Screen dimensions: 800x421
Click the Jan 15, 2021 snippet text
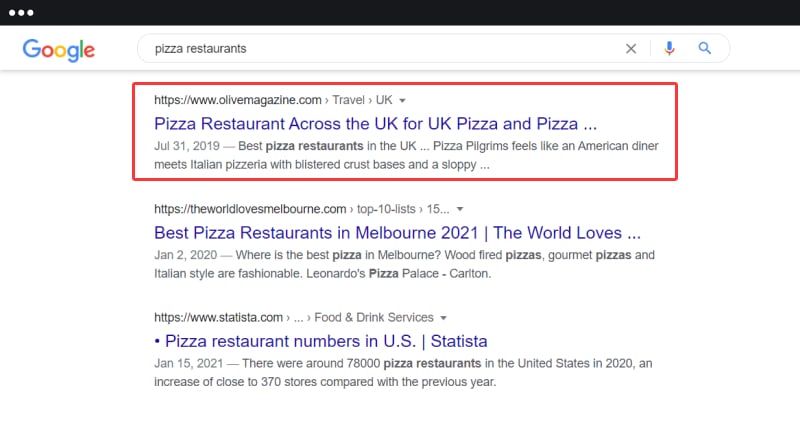403,373
